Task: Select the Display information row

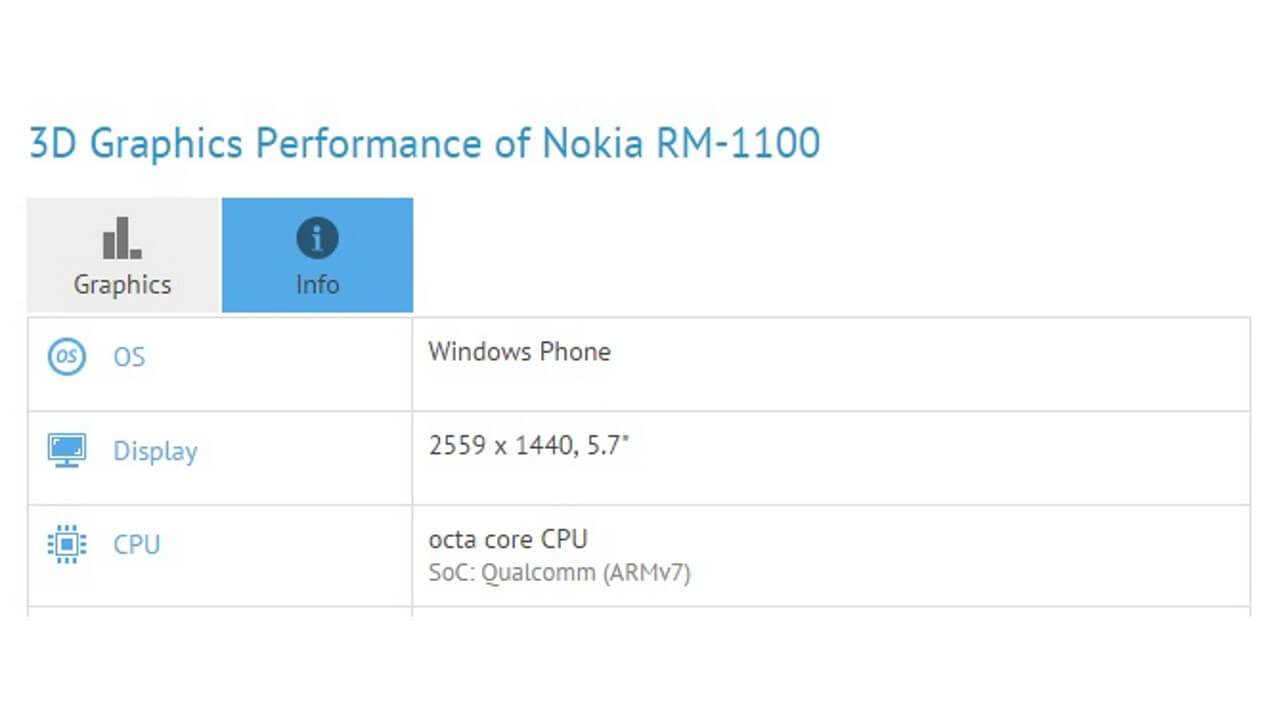Action: (640, 457)
